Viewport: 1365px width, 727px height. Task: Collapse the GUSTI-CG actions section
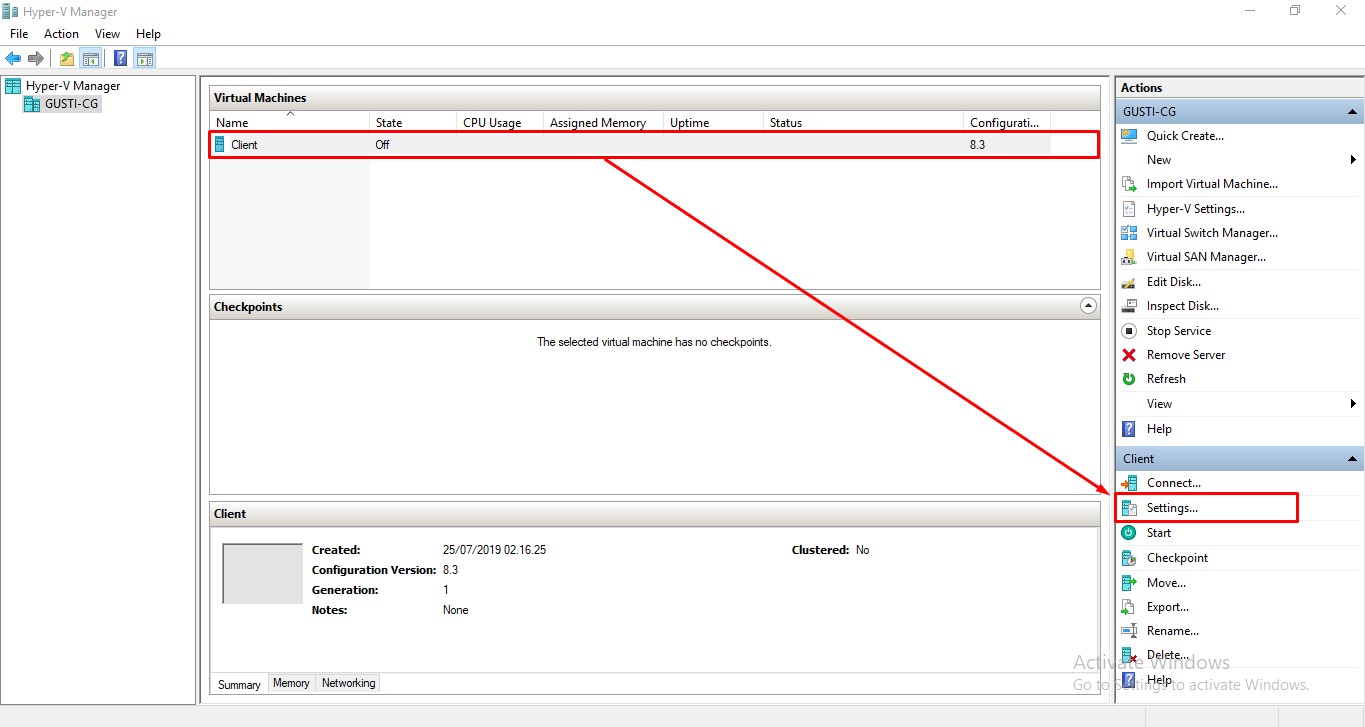point(1353,112)
